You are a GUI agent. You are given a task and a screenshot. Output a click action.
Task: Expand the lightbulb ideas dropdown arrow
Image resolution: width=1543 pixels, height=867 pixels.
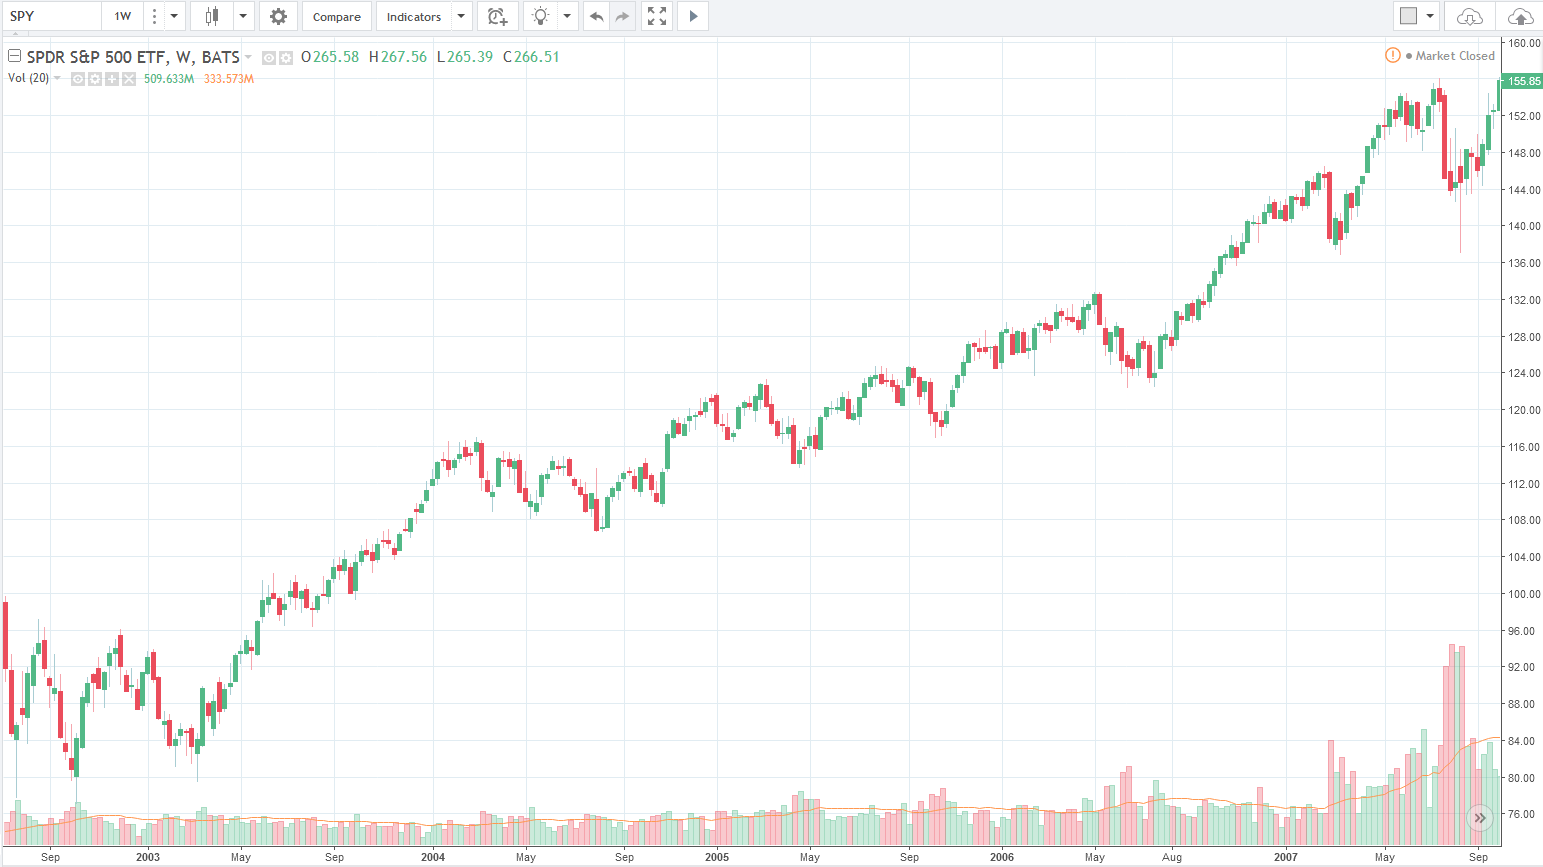click(x=567, y=16)
